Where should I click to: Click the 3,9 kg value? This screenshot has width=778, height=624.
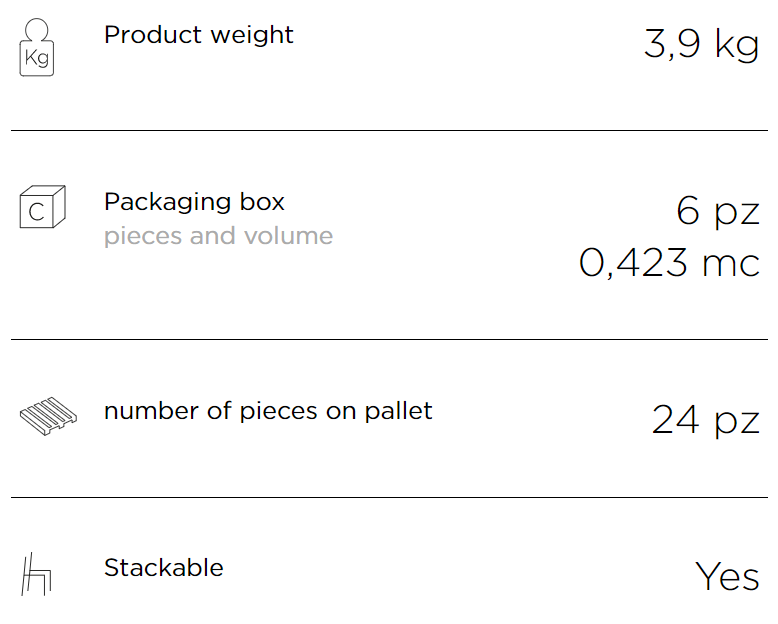pos(702,44)
